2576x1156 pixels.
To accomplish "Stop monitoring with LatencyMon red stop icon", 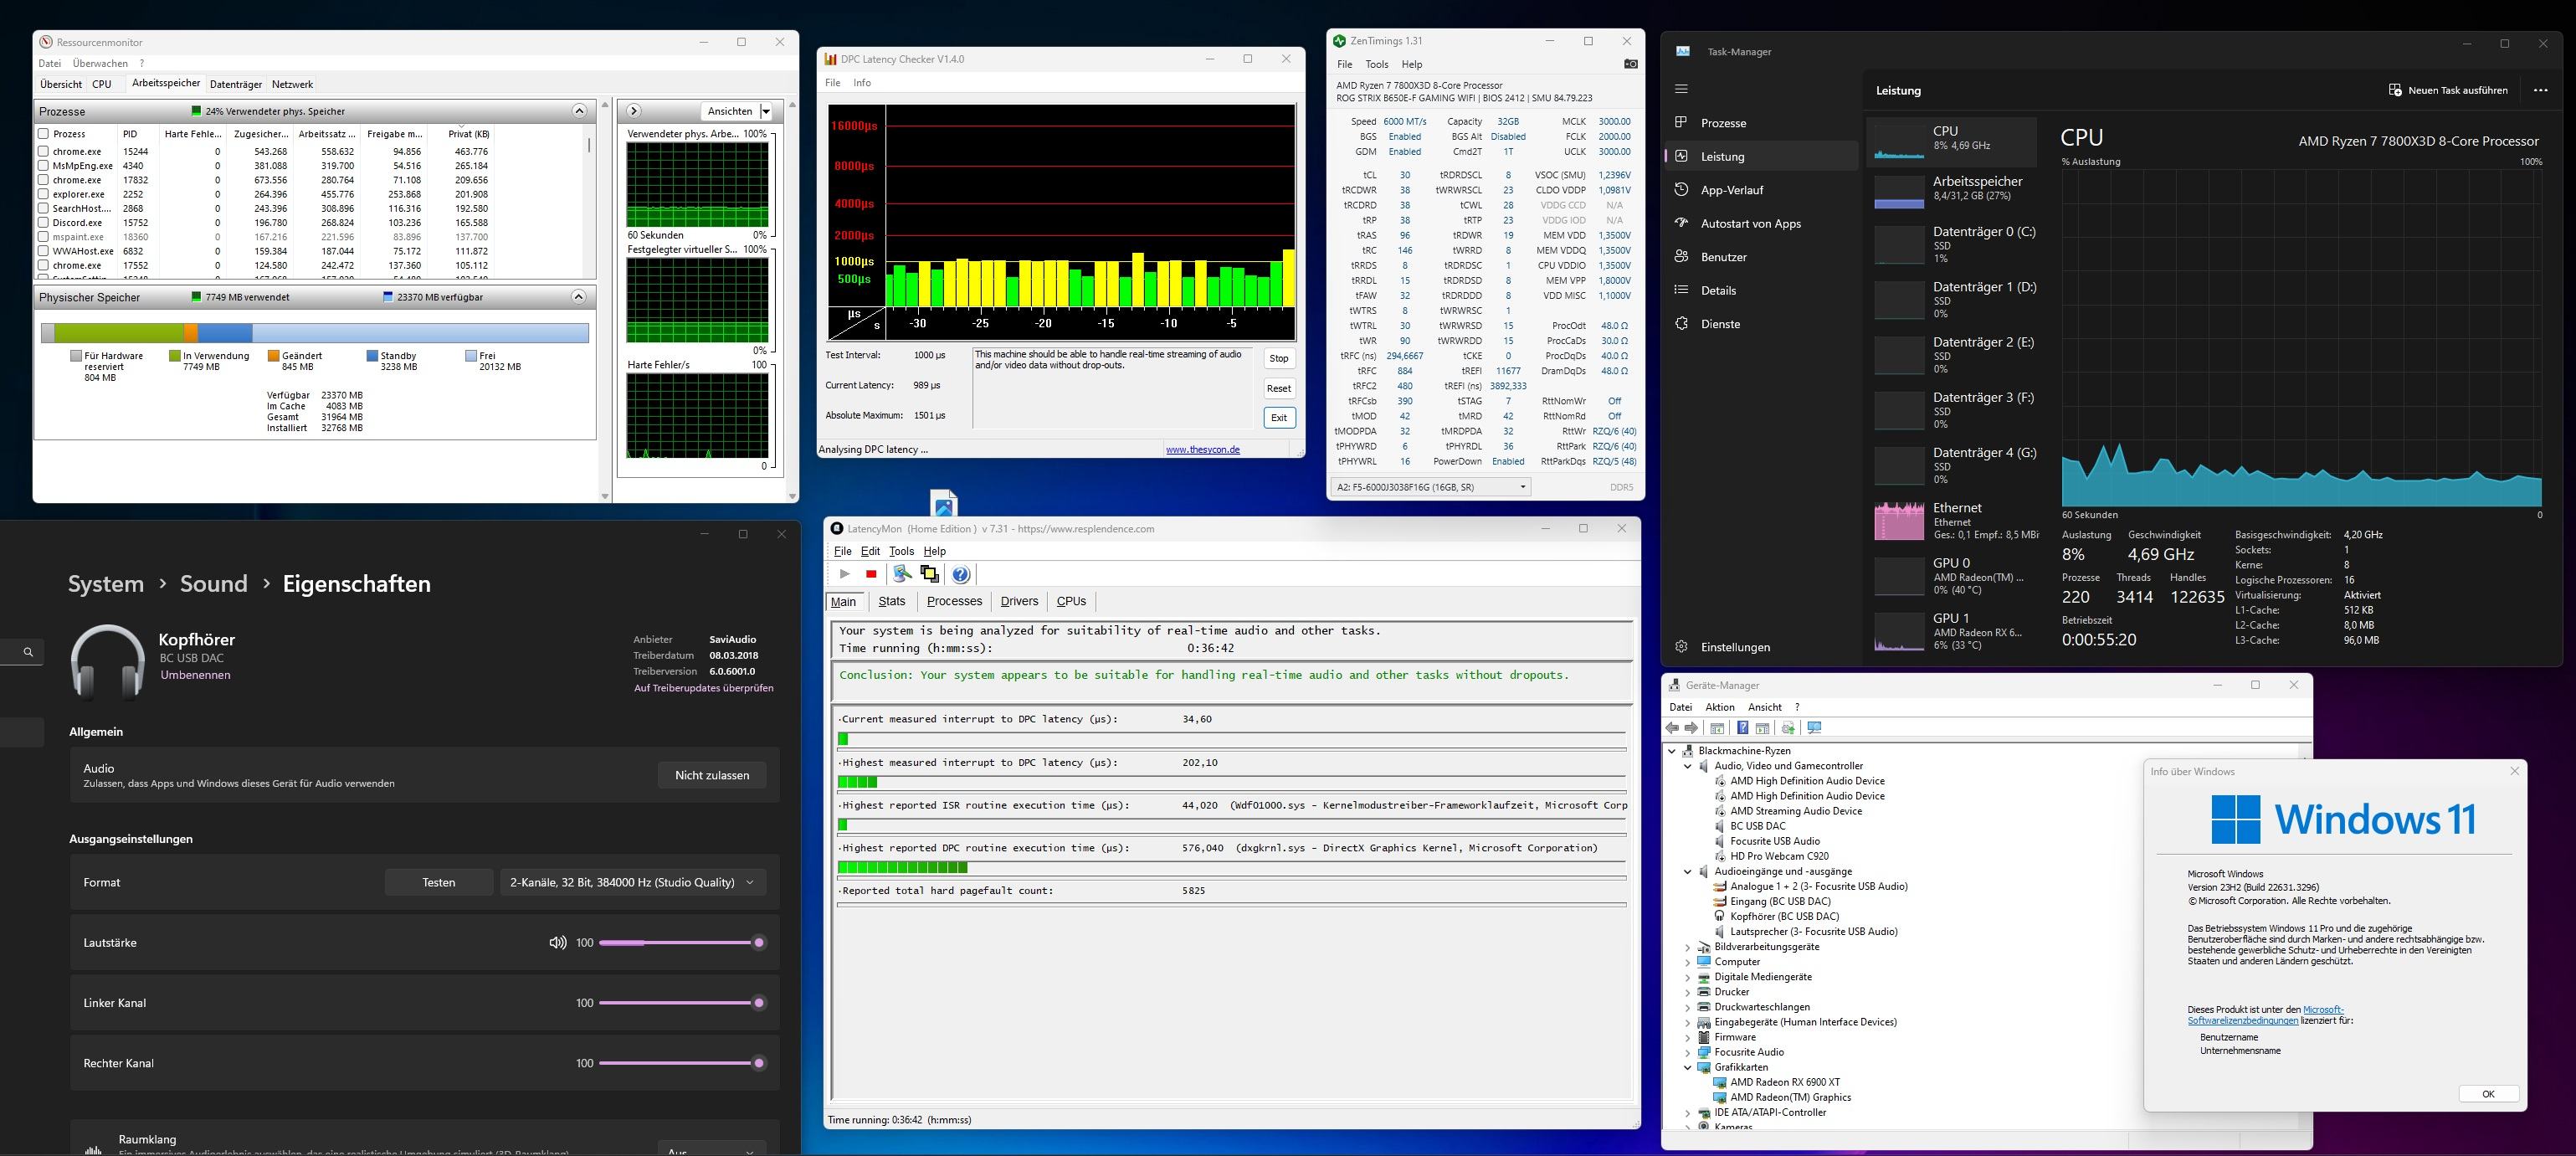I will tap(871, 574).
